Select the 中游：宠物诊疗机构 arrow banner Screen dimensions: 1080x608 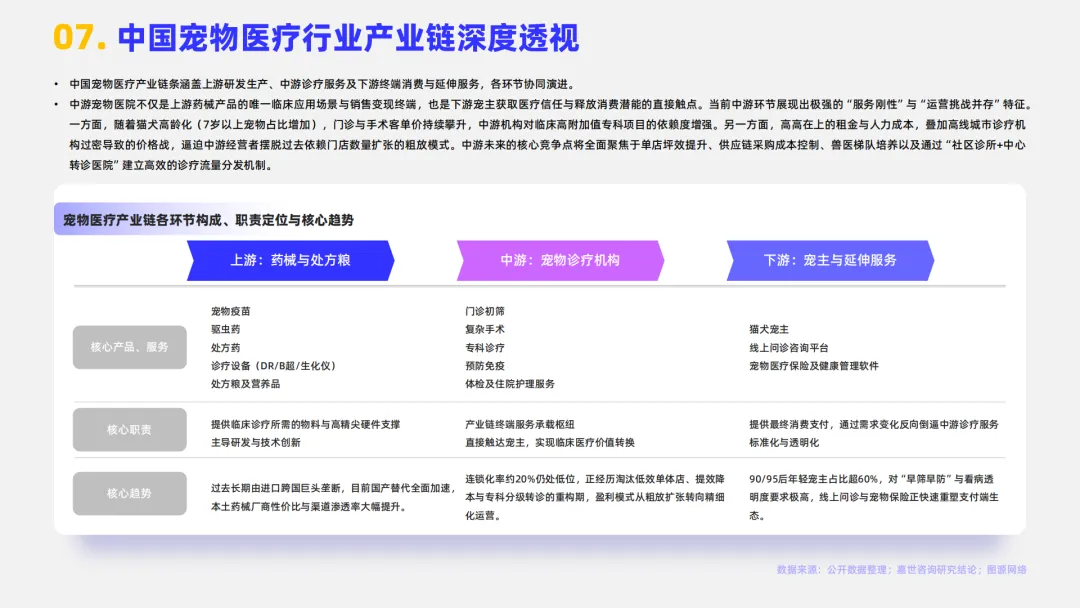pos(560,260)
